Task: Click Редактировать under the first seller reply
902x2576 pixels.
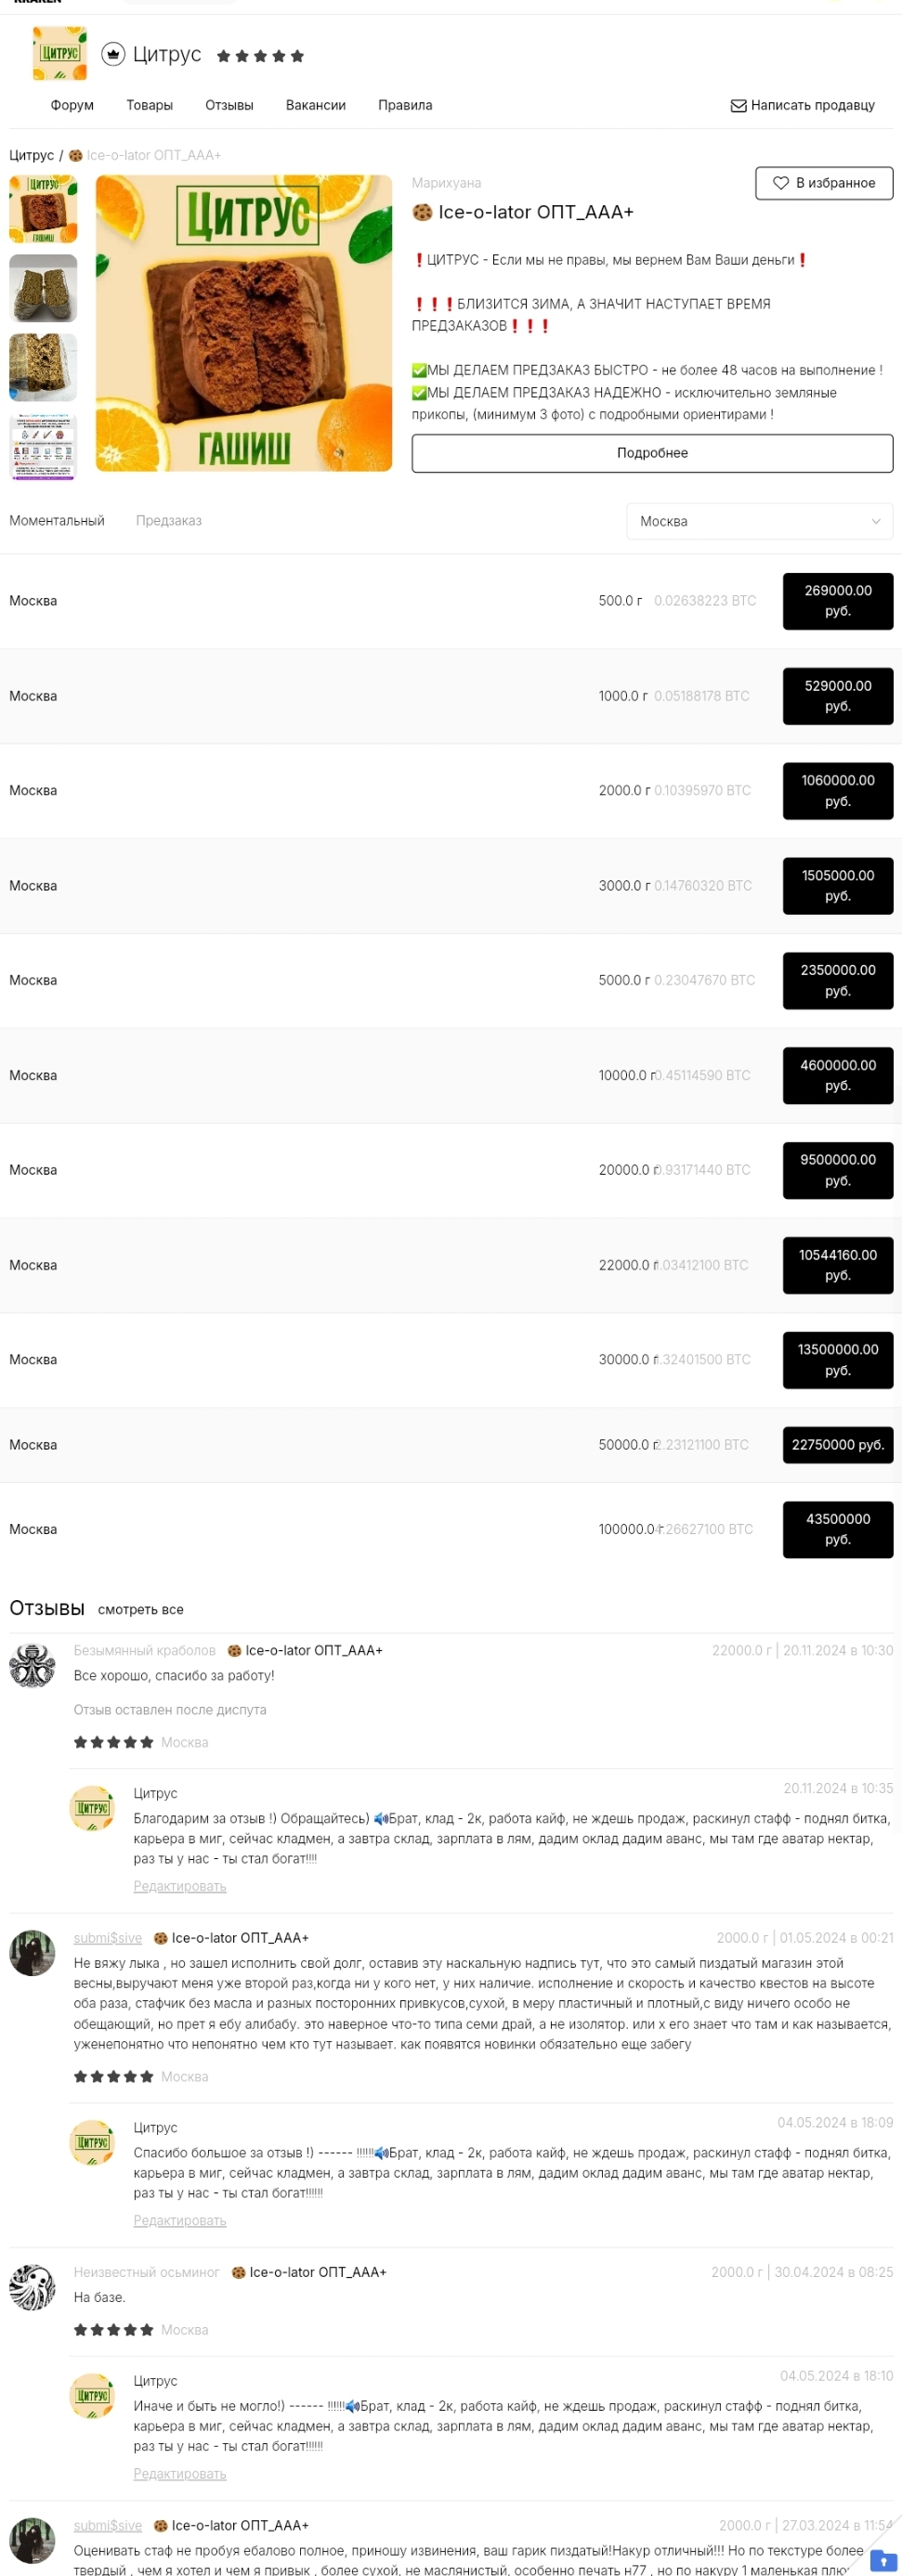Action: point(180,1886)
